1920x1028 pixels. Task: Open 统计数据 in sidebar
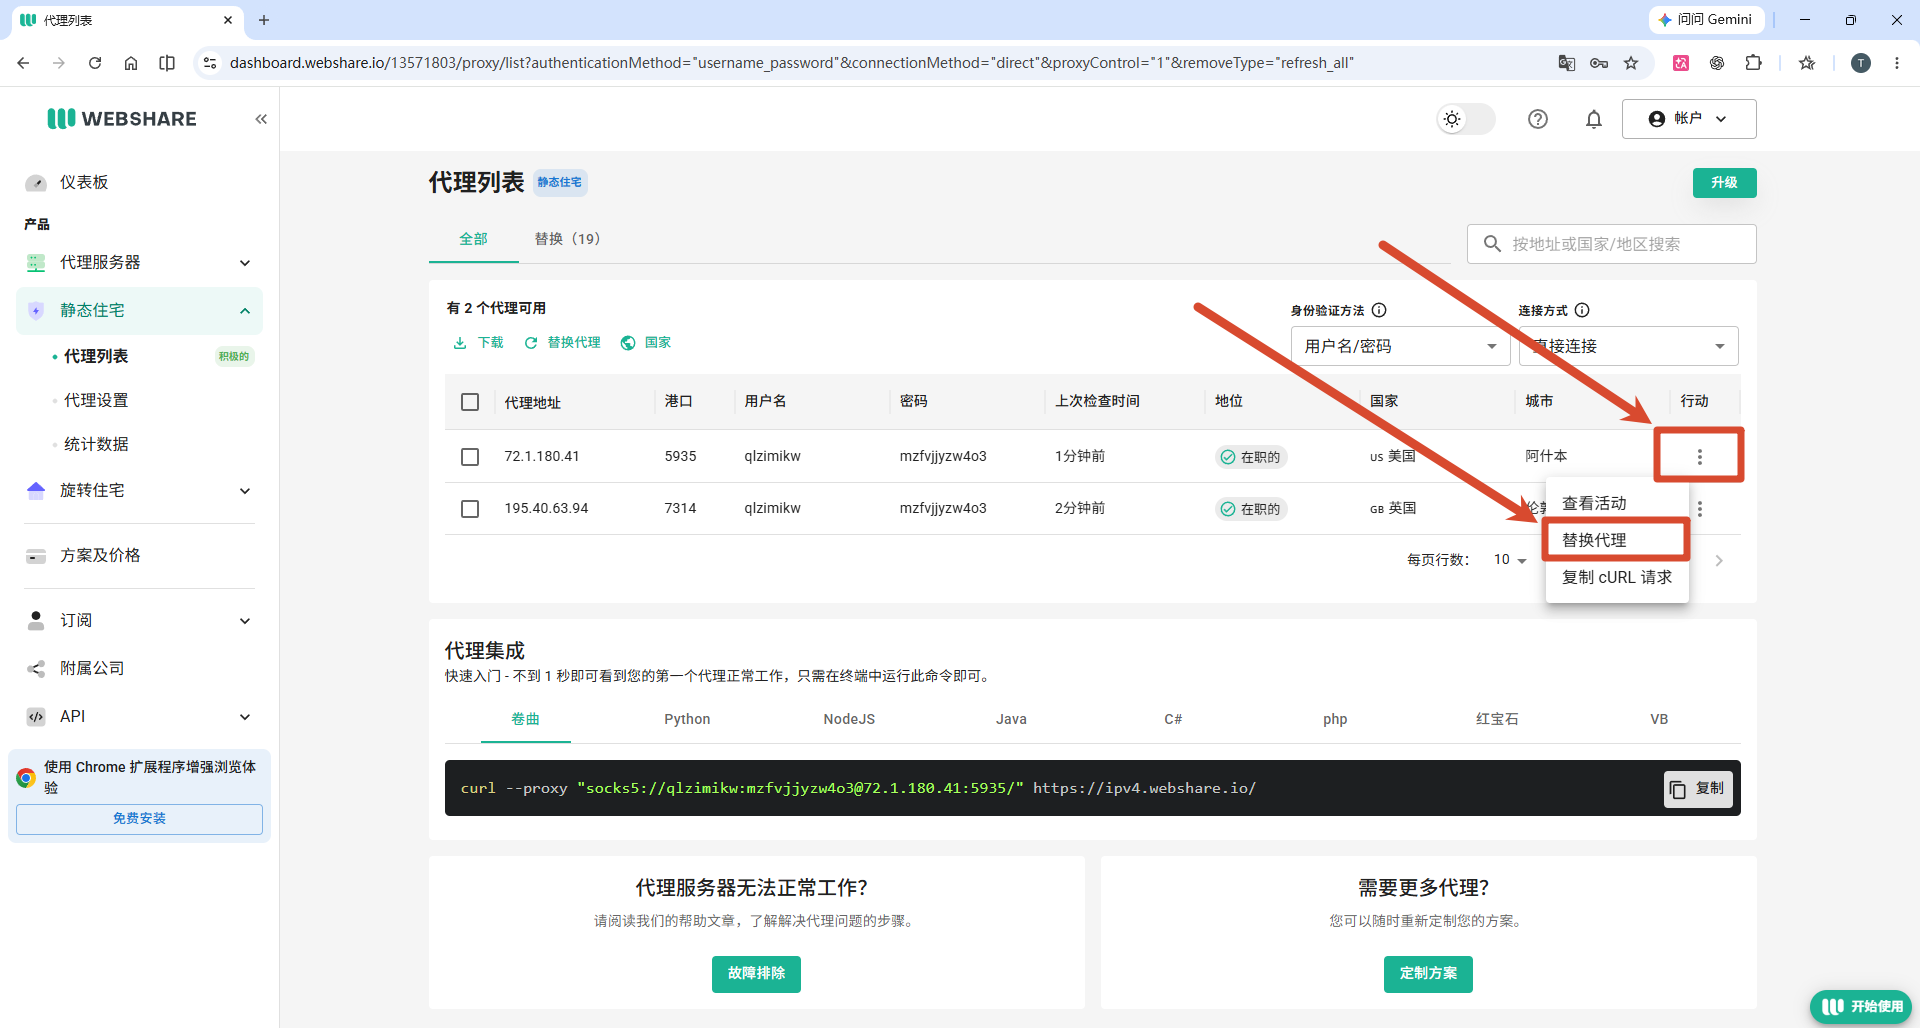click(96, 444)
